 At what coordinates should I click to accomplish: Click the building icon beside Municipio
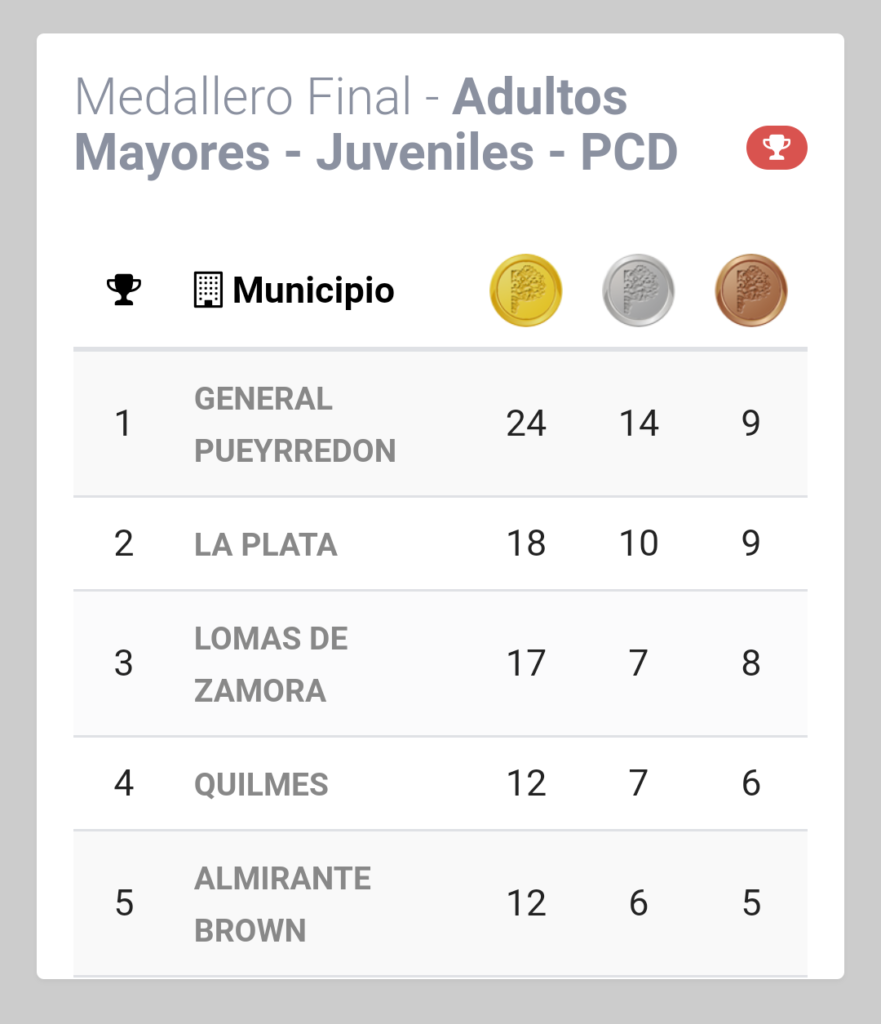click(x=207, y=290)
